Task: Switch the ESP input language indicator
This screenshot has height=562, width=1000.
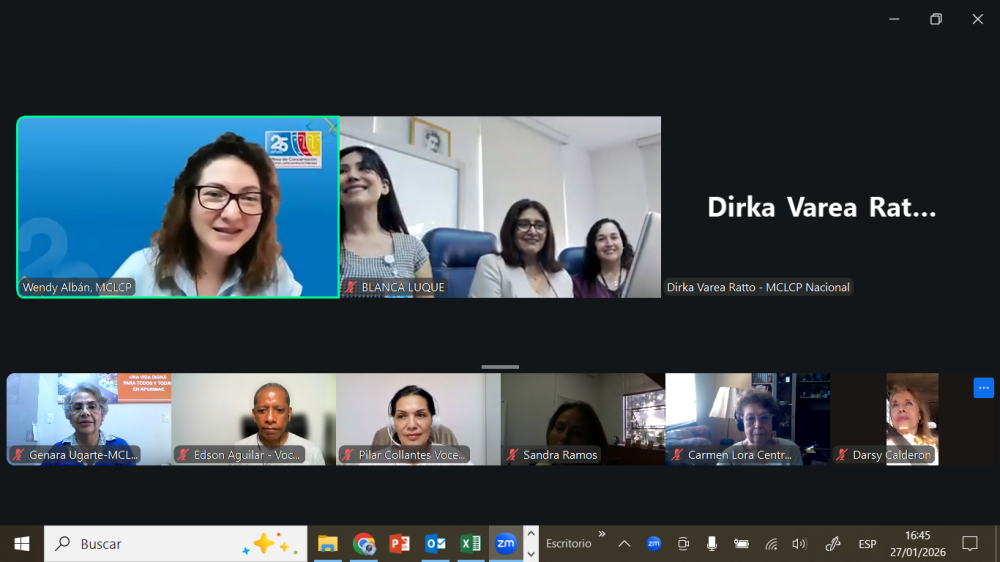Action: pos(867,544)
